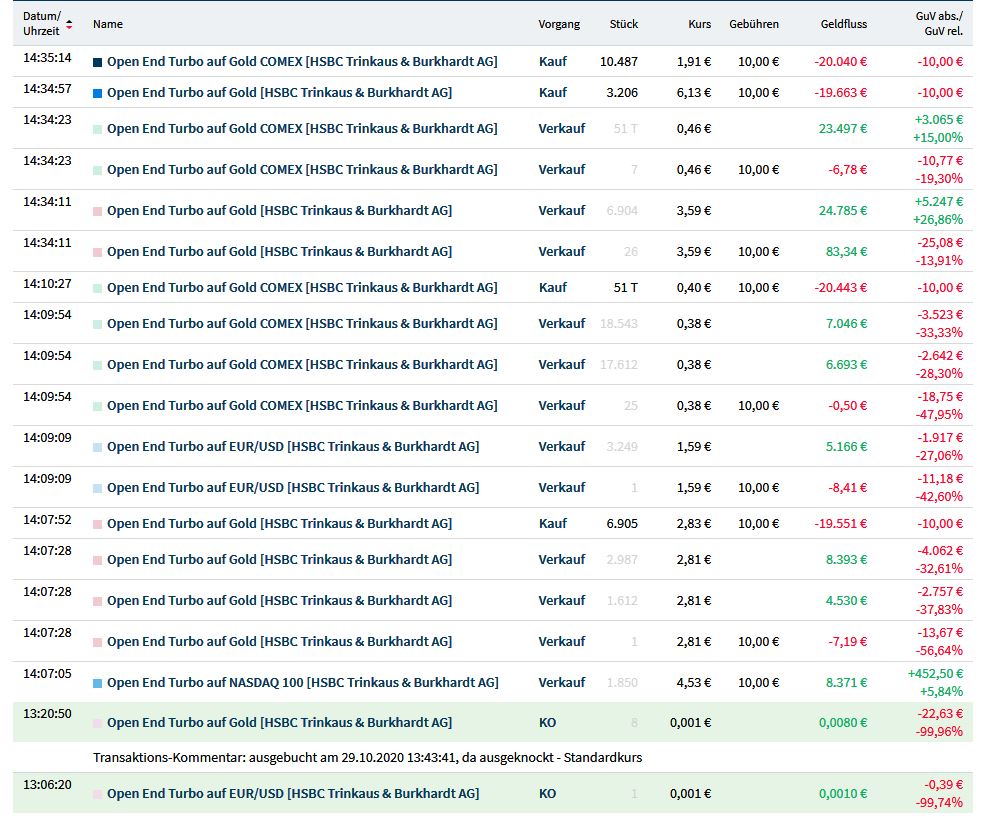
Task: Sort by the Stück column header
Action: (x=623, y=24)
